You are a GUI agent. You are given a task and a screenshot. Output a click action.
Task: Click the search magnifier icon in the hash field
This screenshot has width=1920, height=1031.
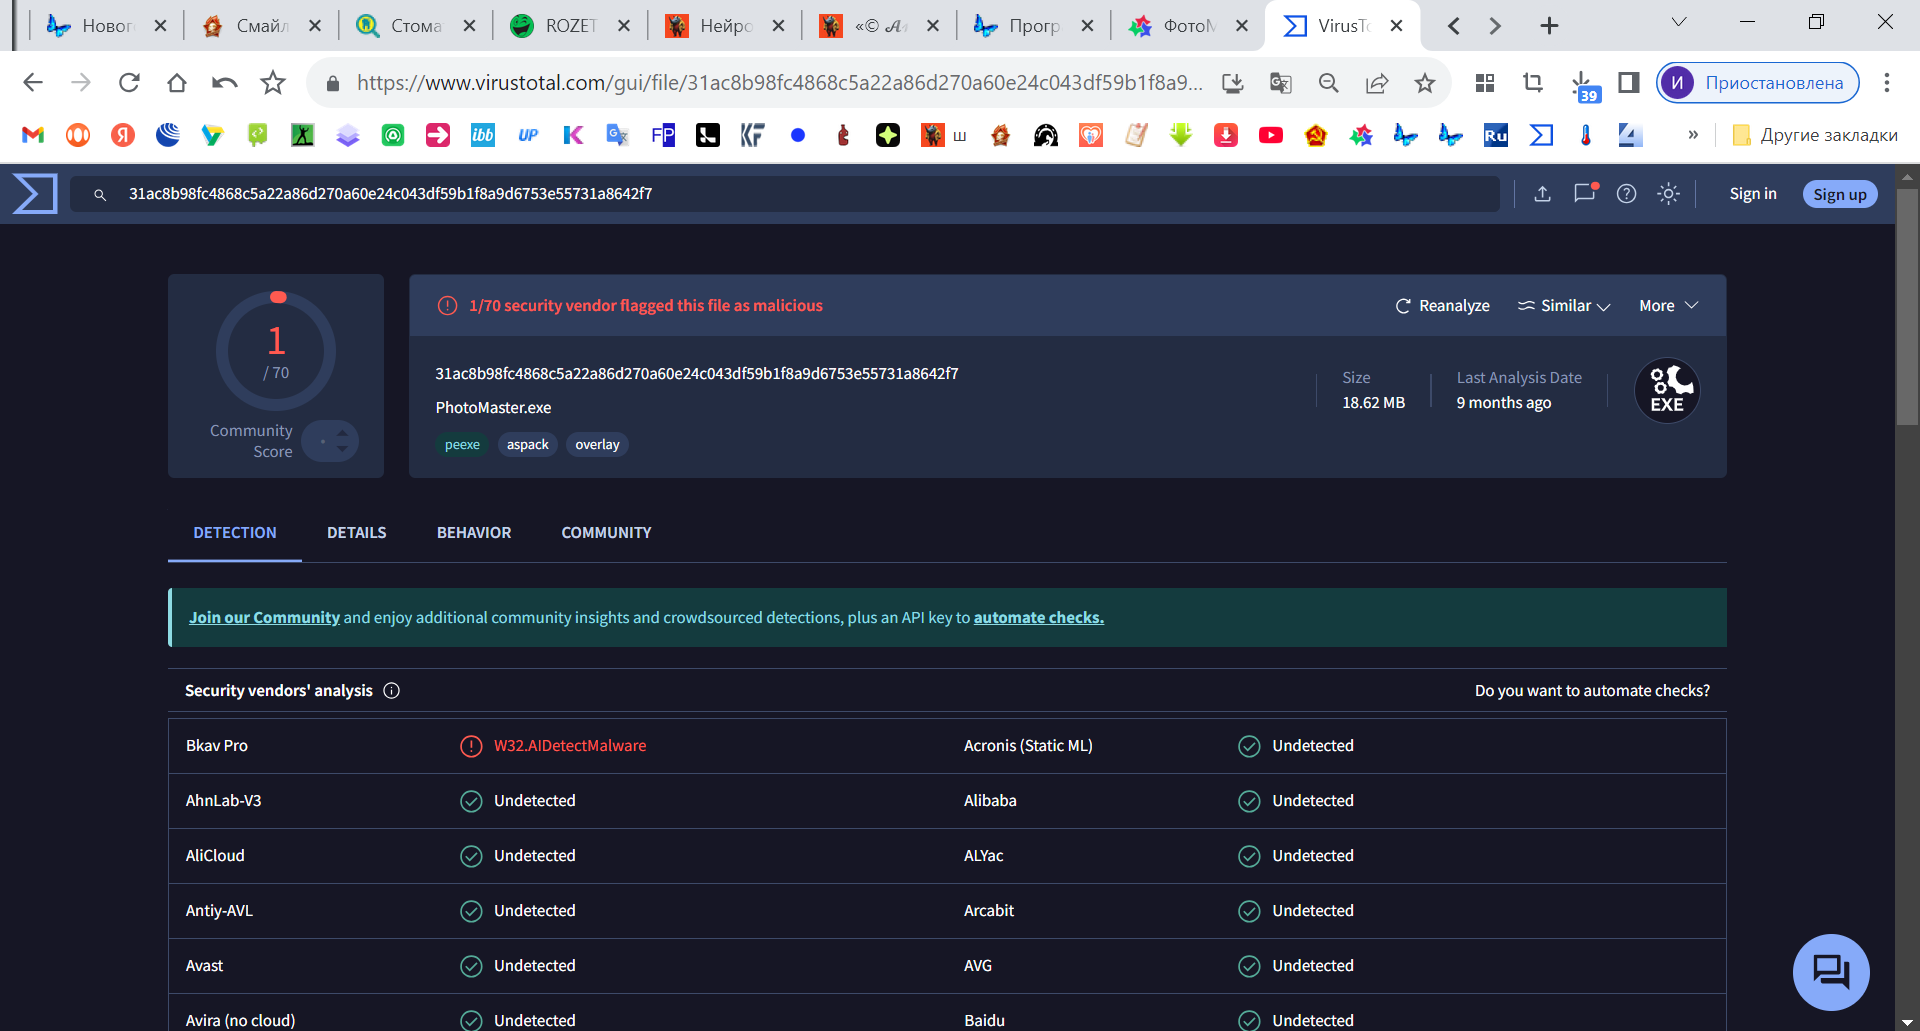tap(100, 195)
